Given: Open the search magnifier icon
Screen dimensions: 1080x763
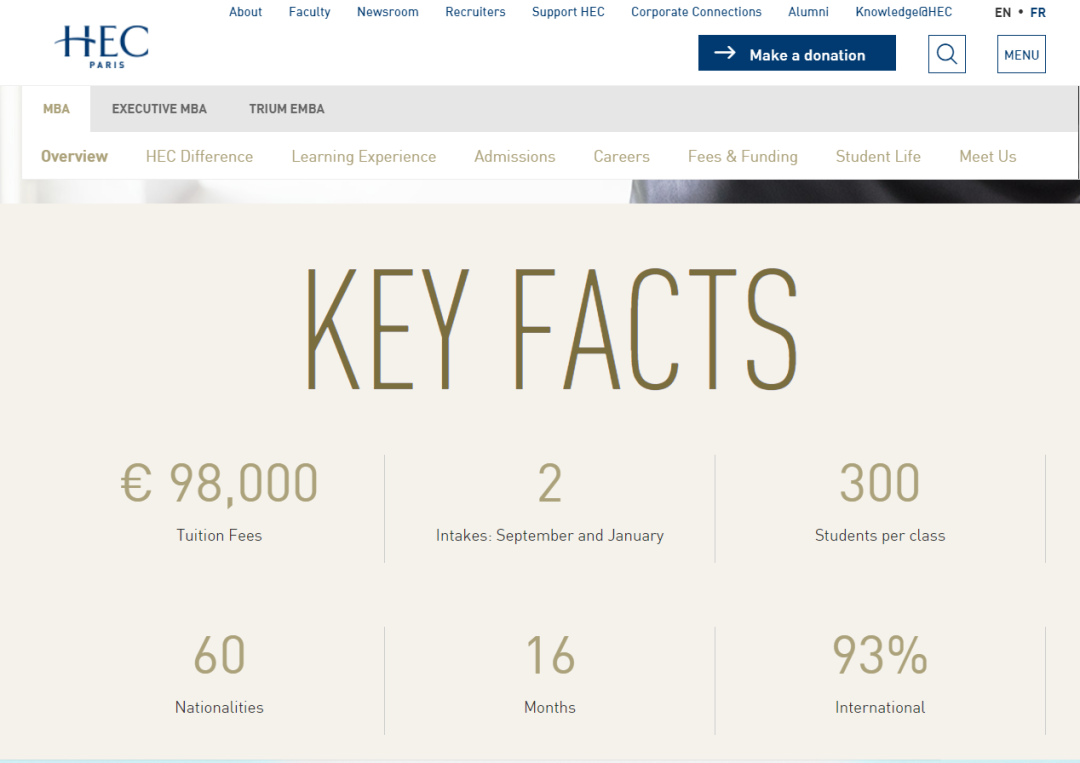Looking at the screenshot, I should point(947,54).
